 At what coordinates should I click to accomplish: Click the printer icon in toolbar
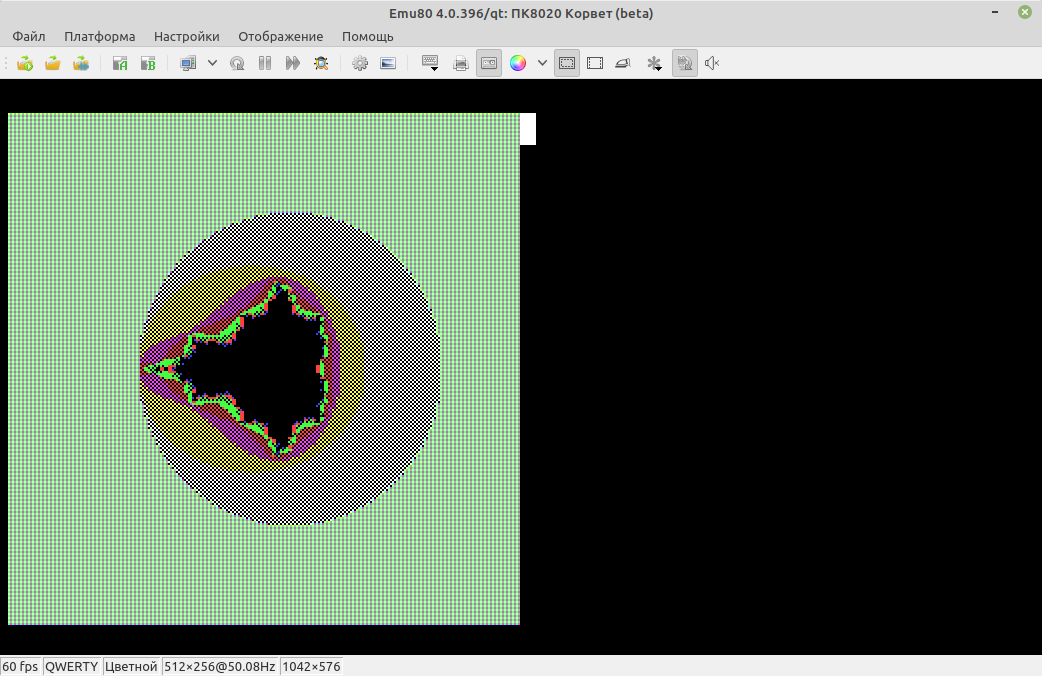[461, 63]
